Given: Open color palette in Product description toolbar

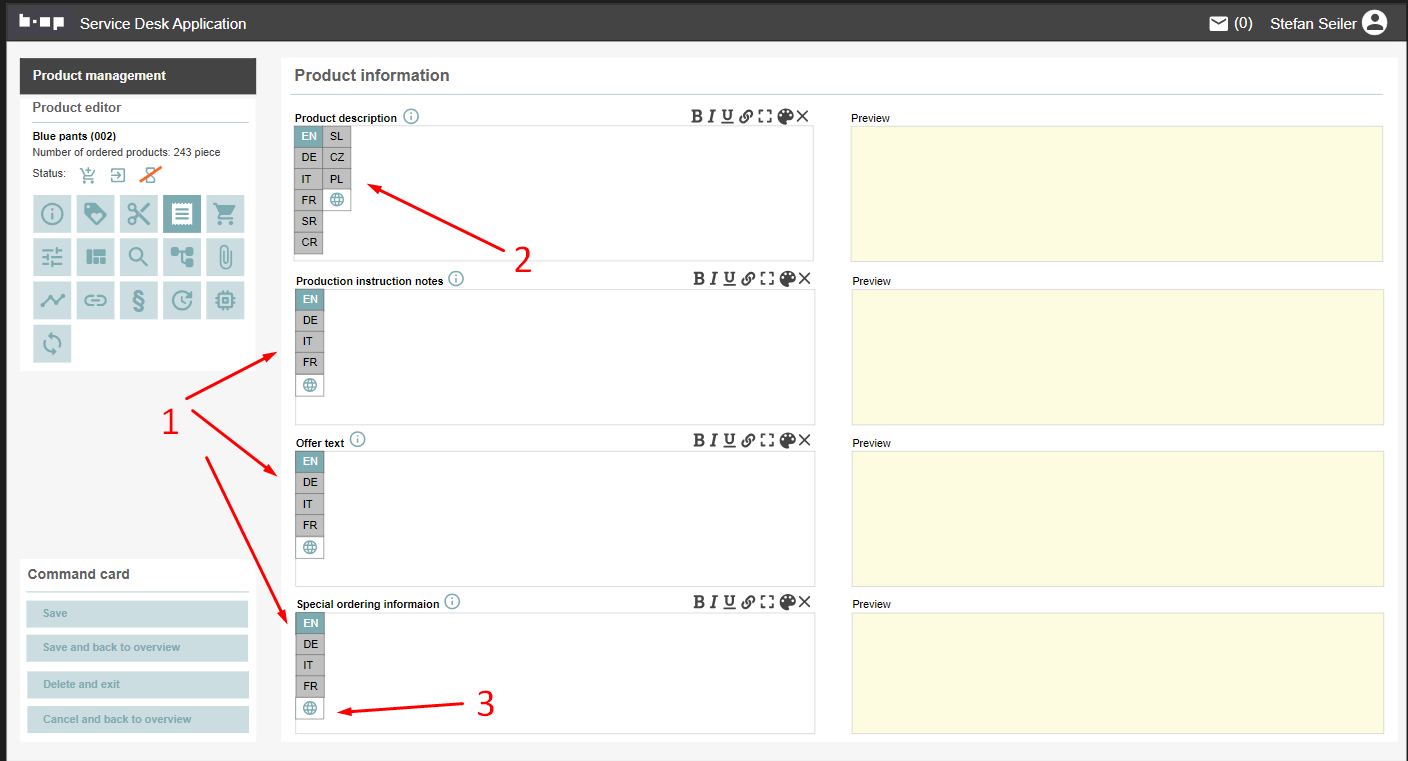Looking at the screenshot, I should [785, 116].
